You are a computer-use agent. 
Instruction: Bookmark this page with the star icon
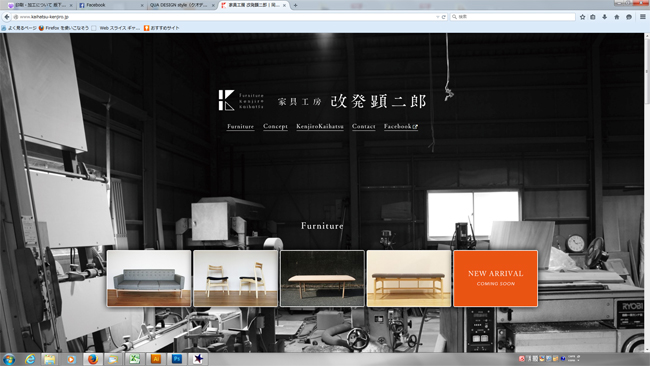pyautogui.click(x=582, y=17)
